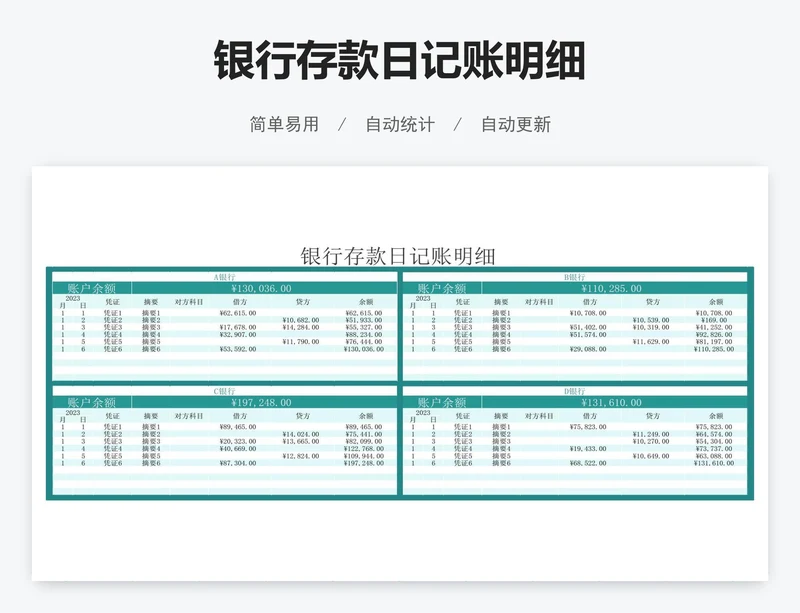
Task: Click credit cell ¥10,539.00 in B银行
Action: [x=651, y=320]
